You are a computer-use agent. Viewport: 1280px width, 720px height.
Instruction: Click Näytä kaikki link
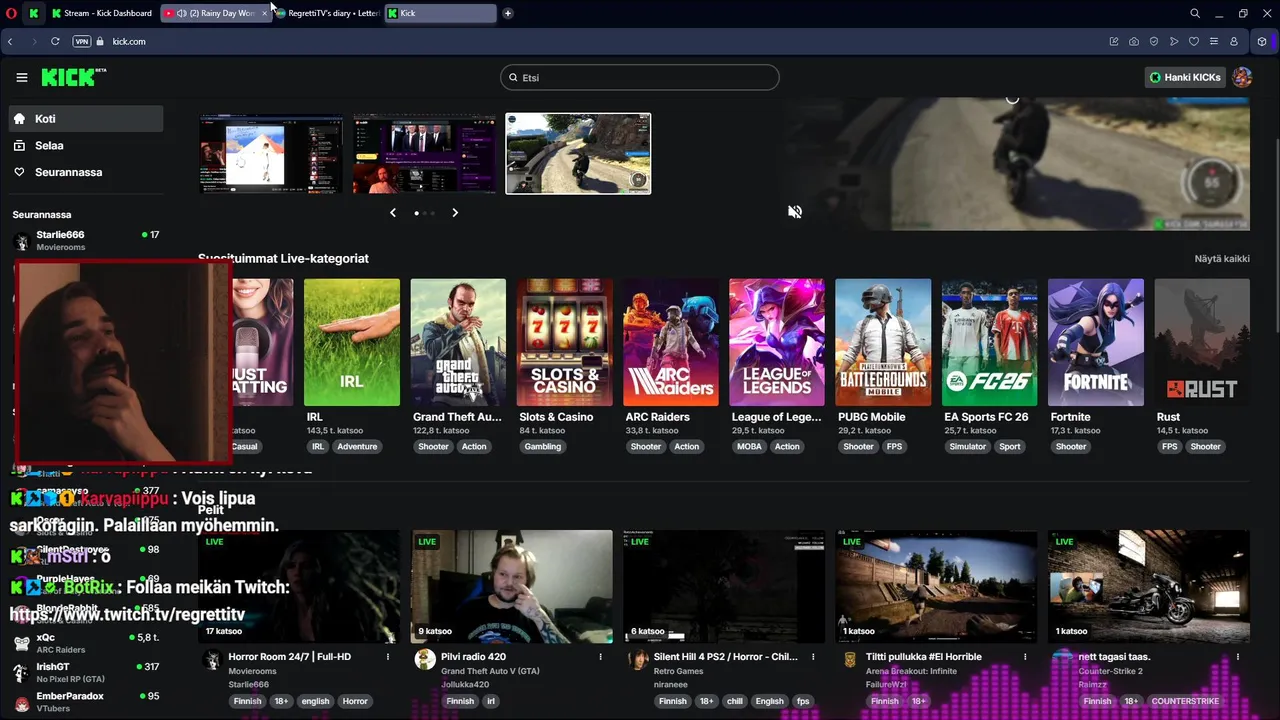pos(1222,258)
